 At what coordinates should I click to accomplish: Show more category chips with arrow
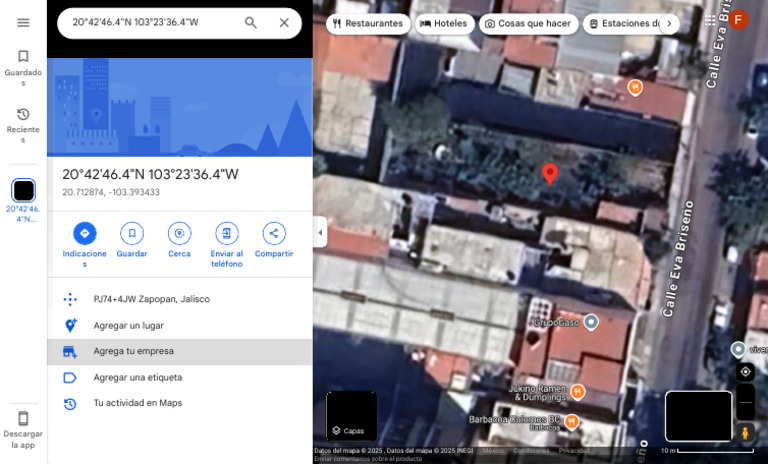[669, 24]
